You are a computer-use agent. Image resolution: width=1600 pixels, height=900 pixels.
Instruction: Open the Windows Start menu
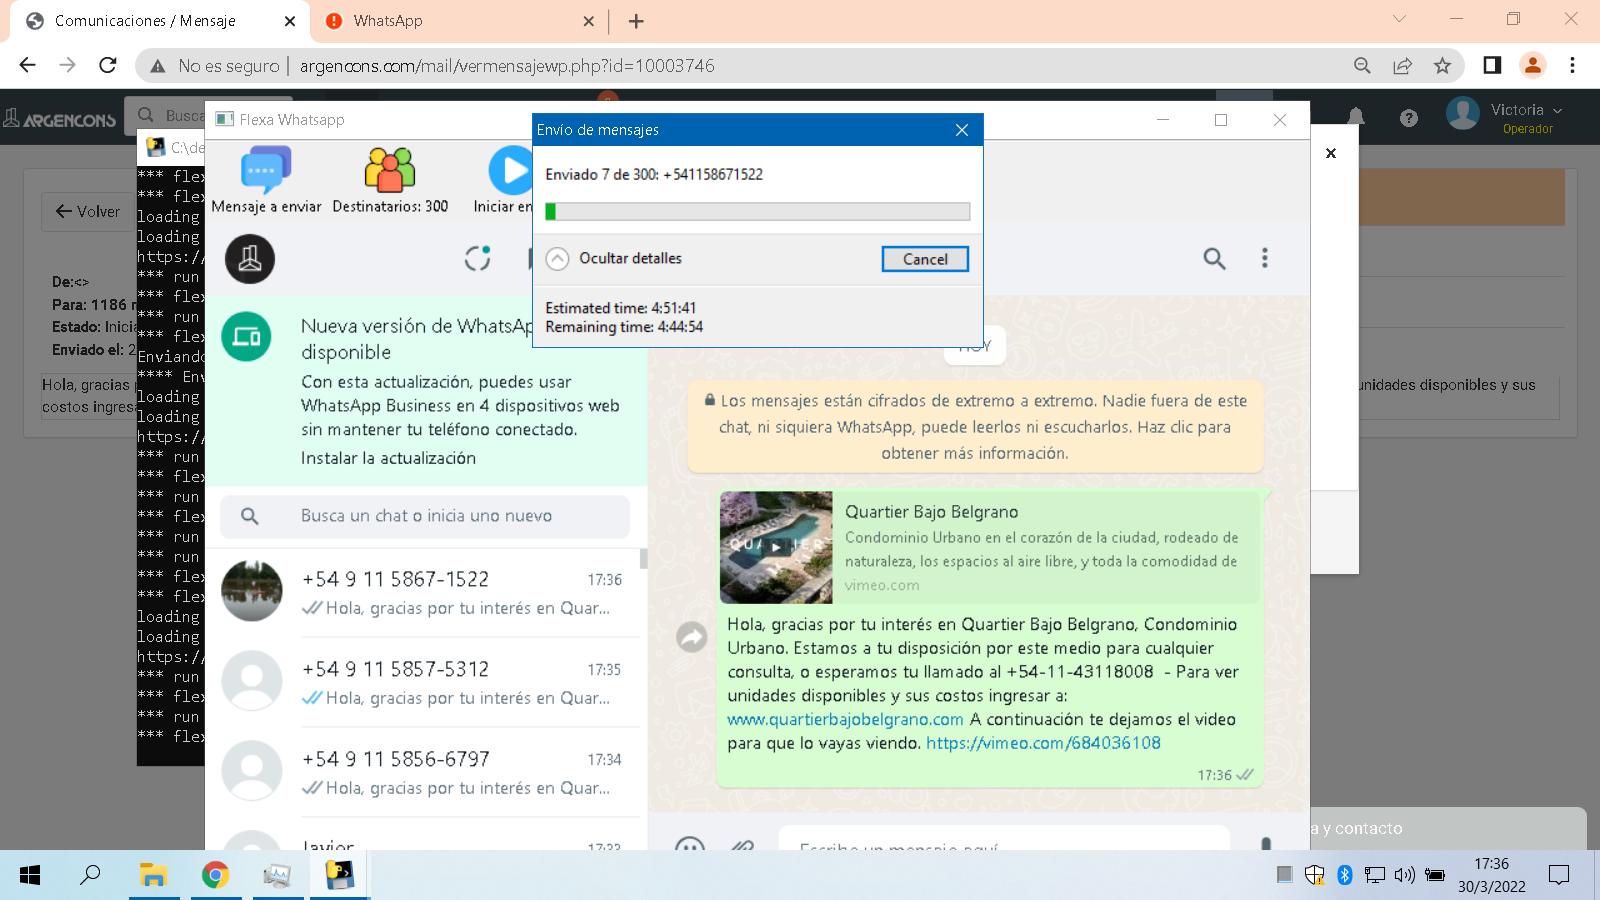coord(30,876)
